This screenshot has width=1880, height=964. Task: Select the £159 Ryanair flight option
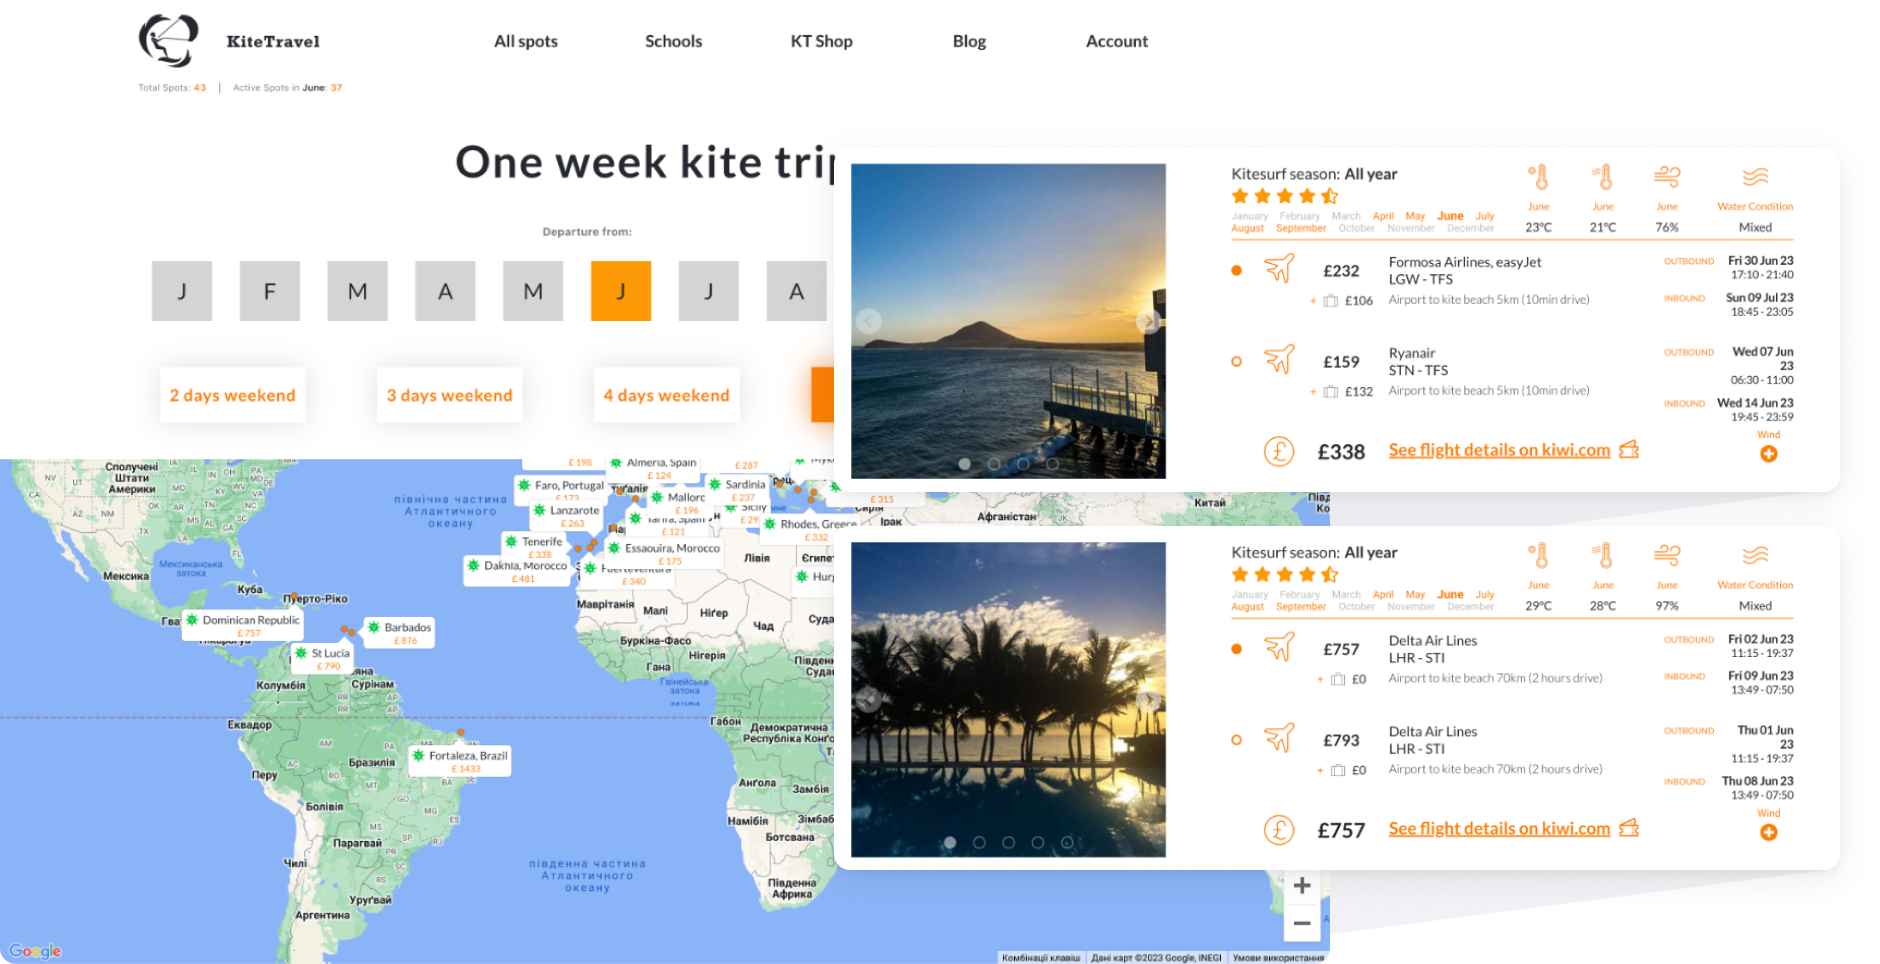[x=1237, y=361]
